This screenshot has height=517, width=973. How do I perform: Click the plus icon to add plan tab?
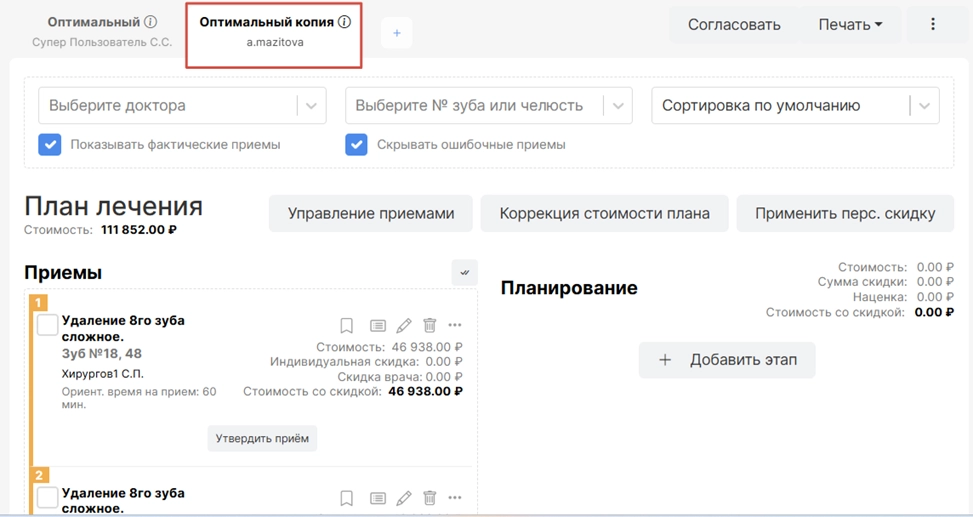(x=396, y=33)
